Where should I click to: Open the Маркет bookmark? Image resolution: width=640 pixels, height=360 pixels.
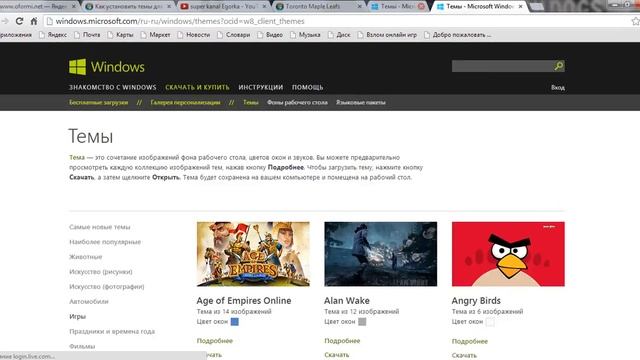[156, 35]
